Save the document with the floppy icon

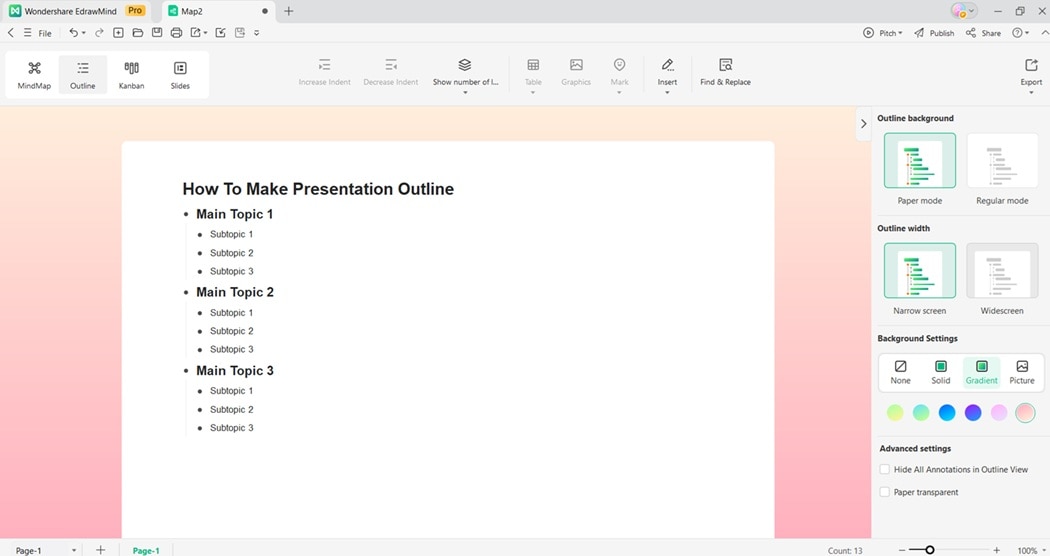click(157, 33)
